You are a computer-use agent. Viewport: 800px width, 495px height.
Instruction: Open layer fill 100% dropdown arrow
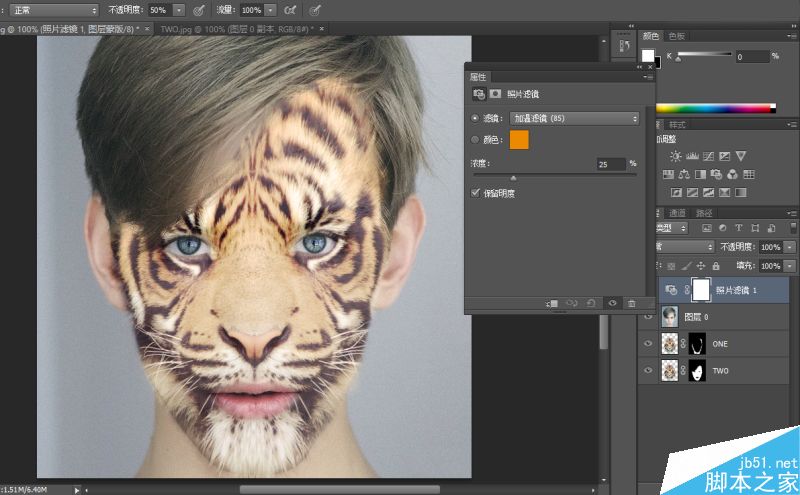tap(789, 266)
